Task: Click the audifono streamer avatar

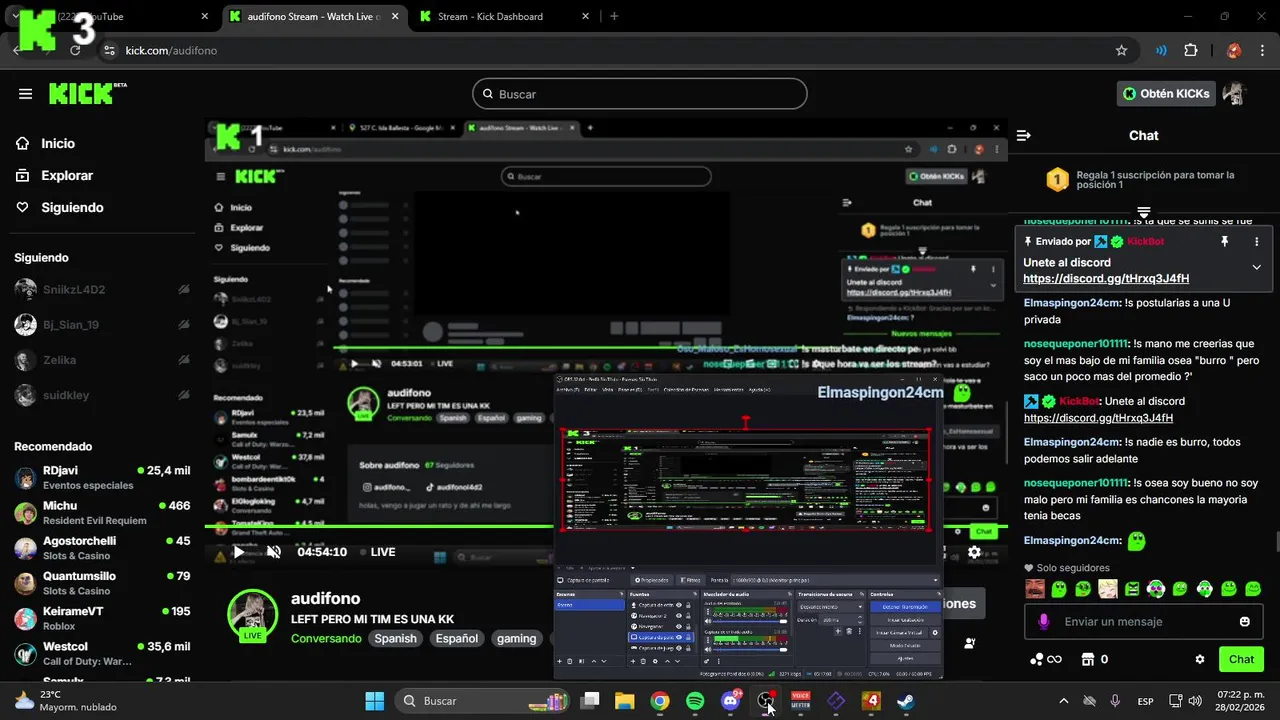Action: 252,614
